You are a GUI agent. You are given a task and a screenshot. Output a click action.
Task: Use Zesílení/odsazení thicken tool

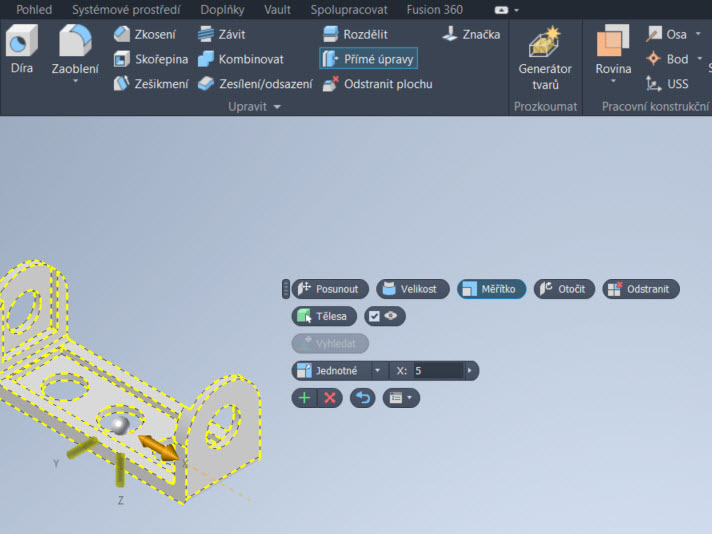(255, 84)
